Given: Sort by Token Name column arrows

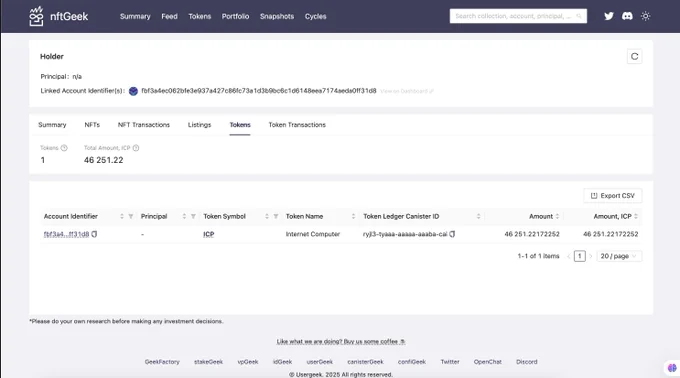Looking at the screenshot, I should (x=353, y=216).
